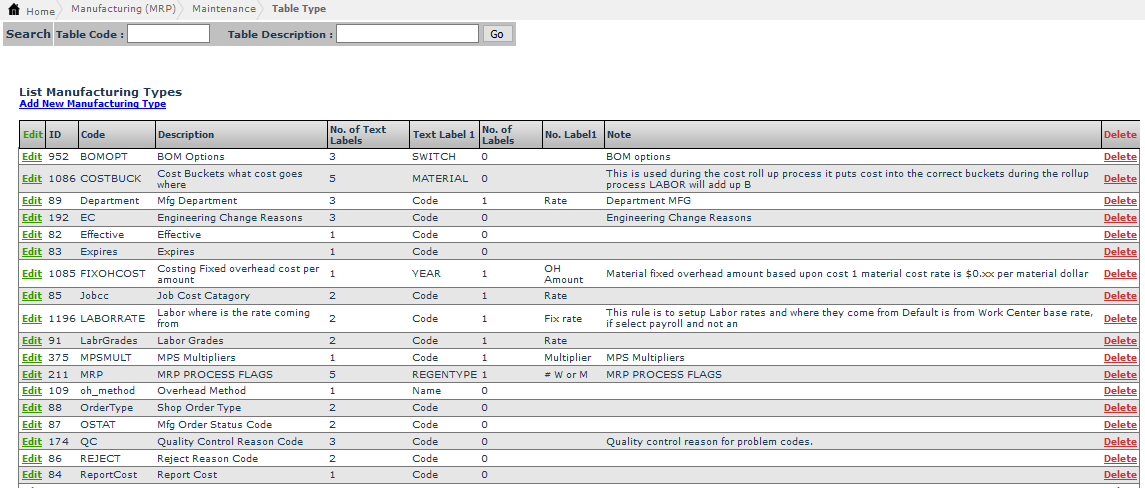Edit the ReportCost row

click(x=32, y=475)
